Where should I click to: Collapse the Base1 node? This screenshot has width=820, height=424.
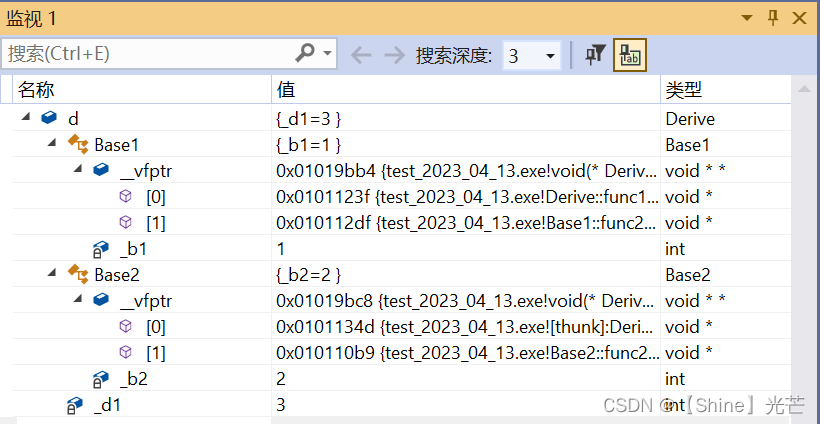click(51, 143)
